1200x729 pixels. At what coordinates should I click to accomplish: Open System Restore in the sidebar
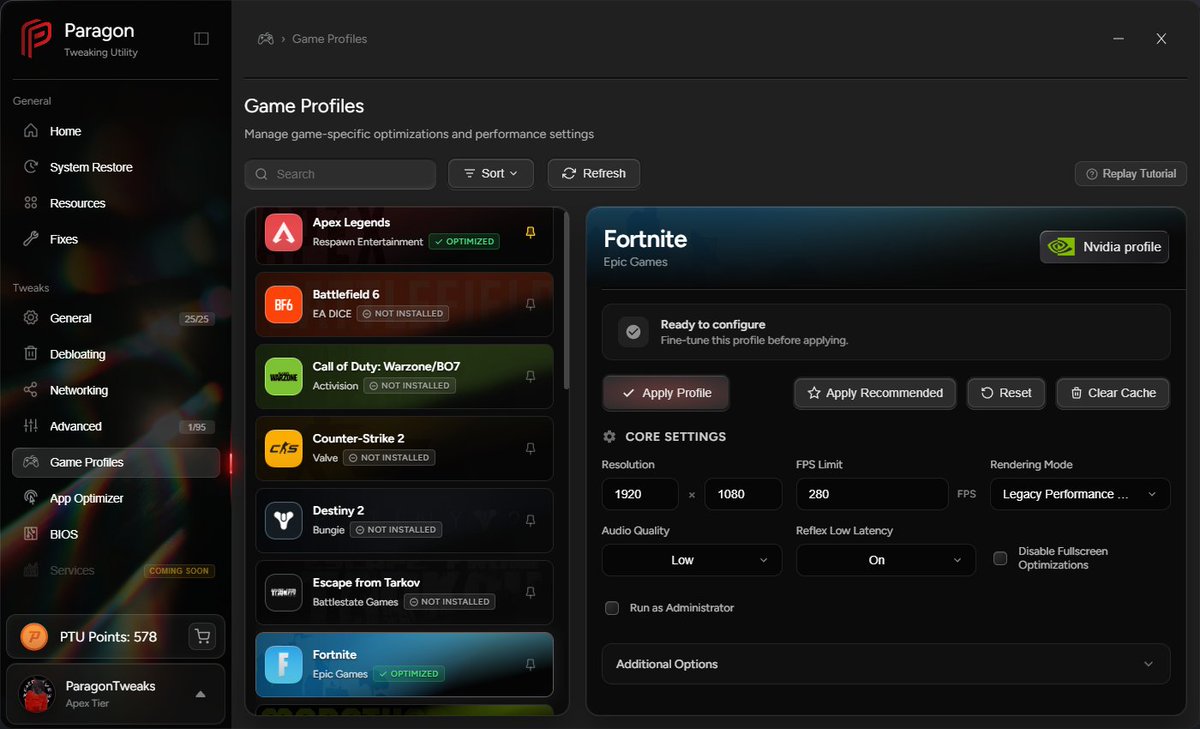pyautogui.click(x=116, y=167)
